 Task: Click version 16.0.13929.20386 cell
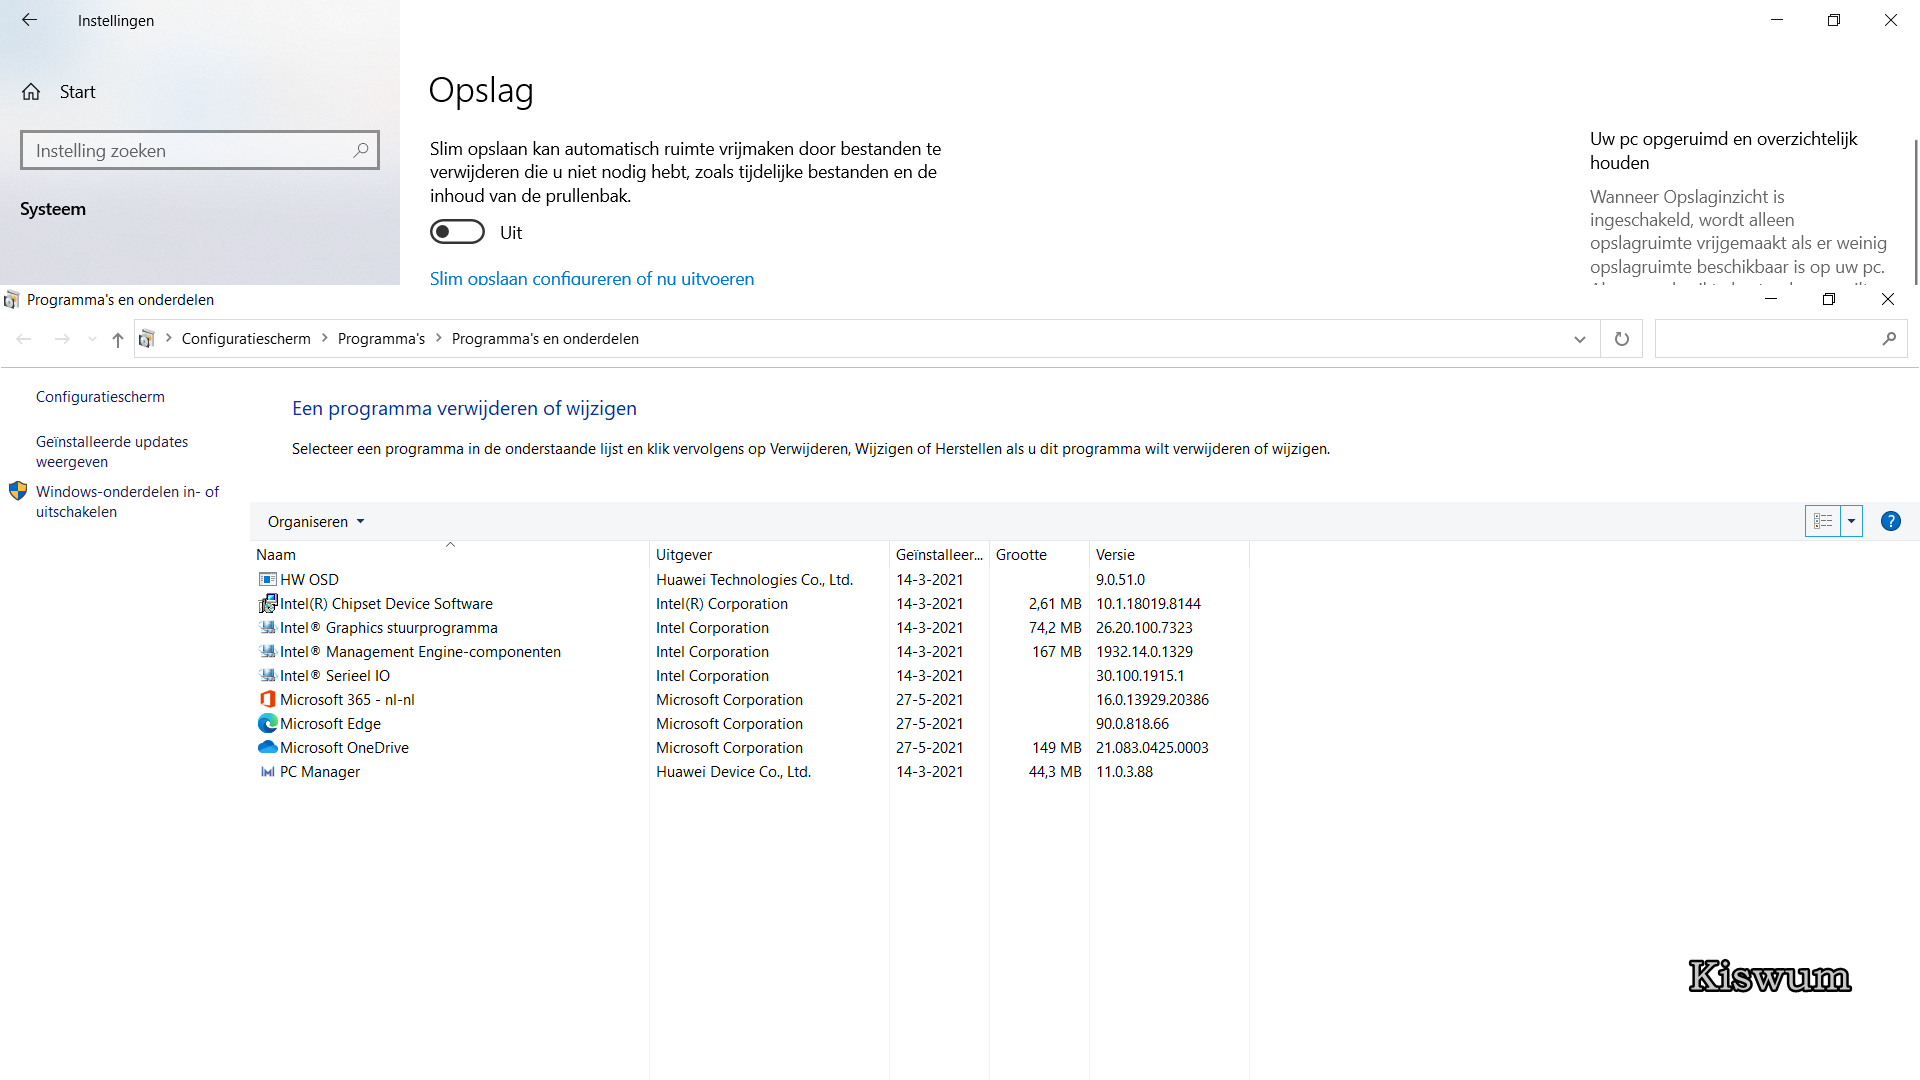coord(1152,700)
